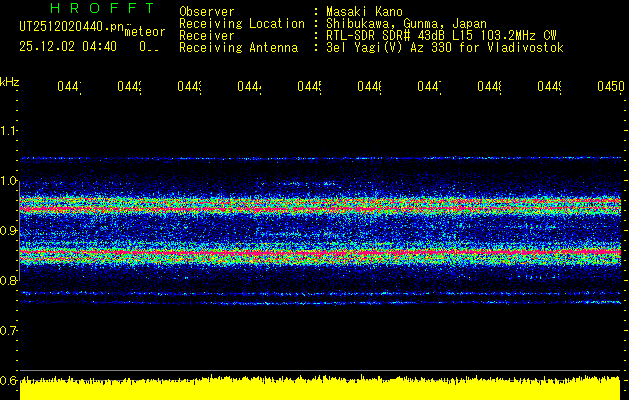This screenshot has height=400, width=629.
Task: Click the Shibukawa, Gunma, Japan location text
Action: 406,23
